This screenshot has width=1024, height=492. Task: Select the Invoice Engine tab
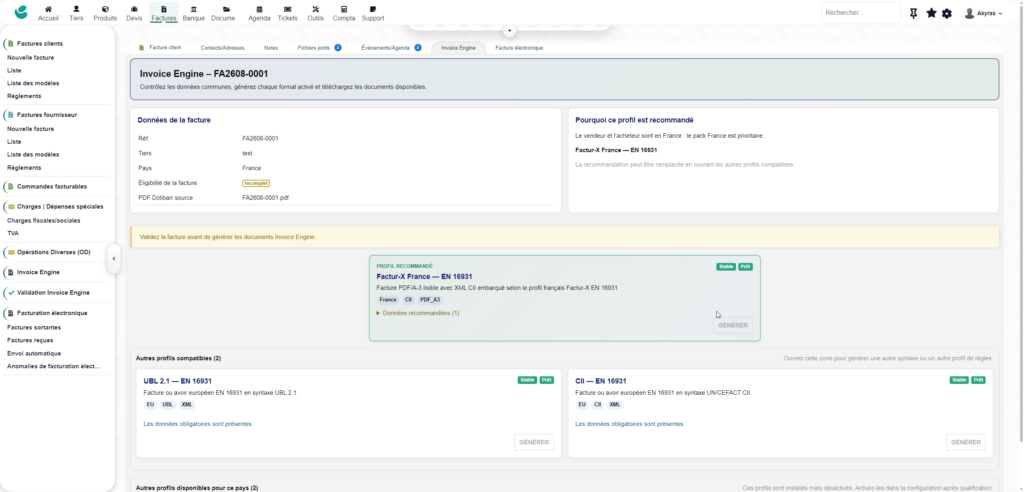point(458,48)
